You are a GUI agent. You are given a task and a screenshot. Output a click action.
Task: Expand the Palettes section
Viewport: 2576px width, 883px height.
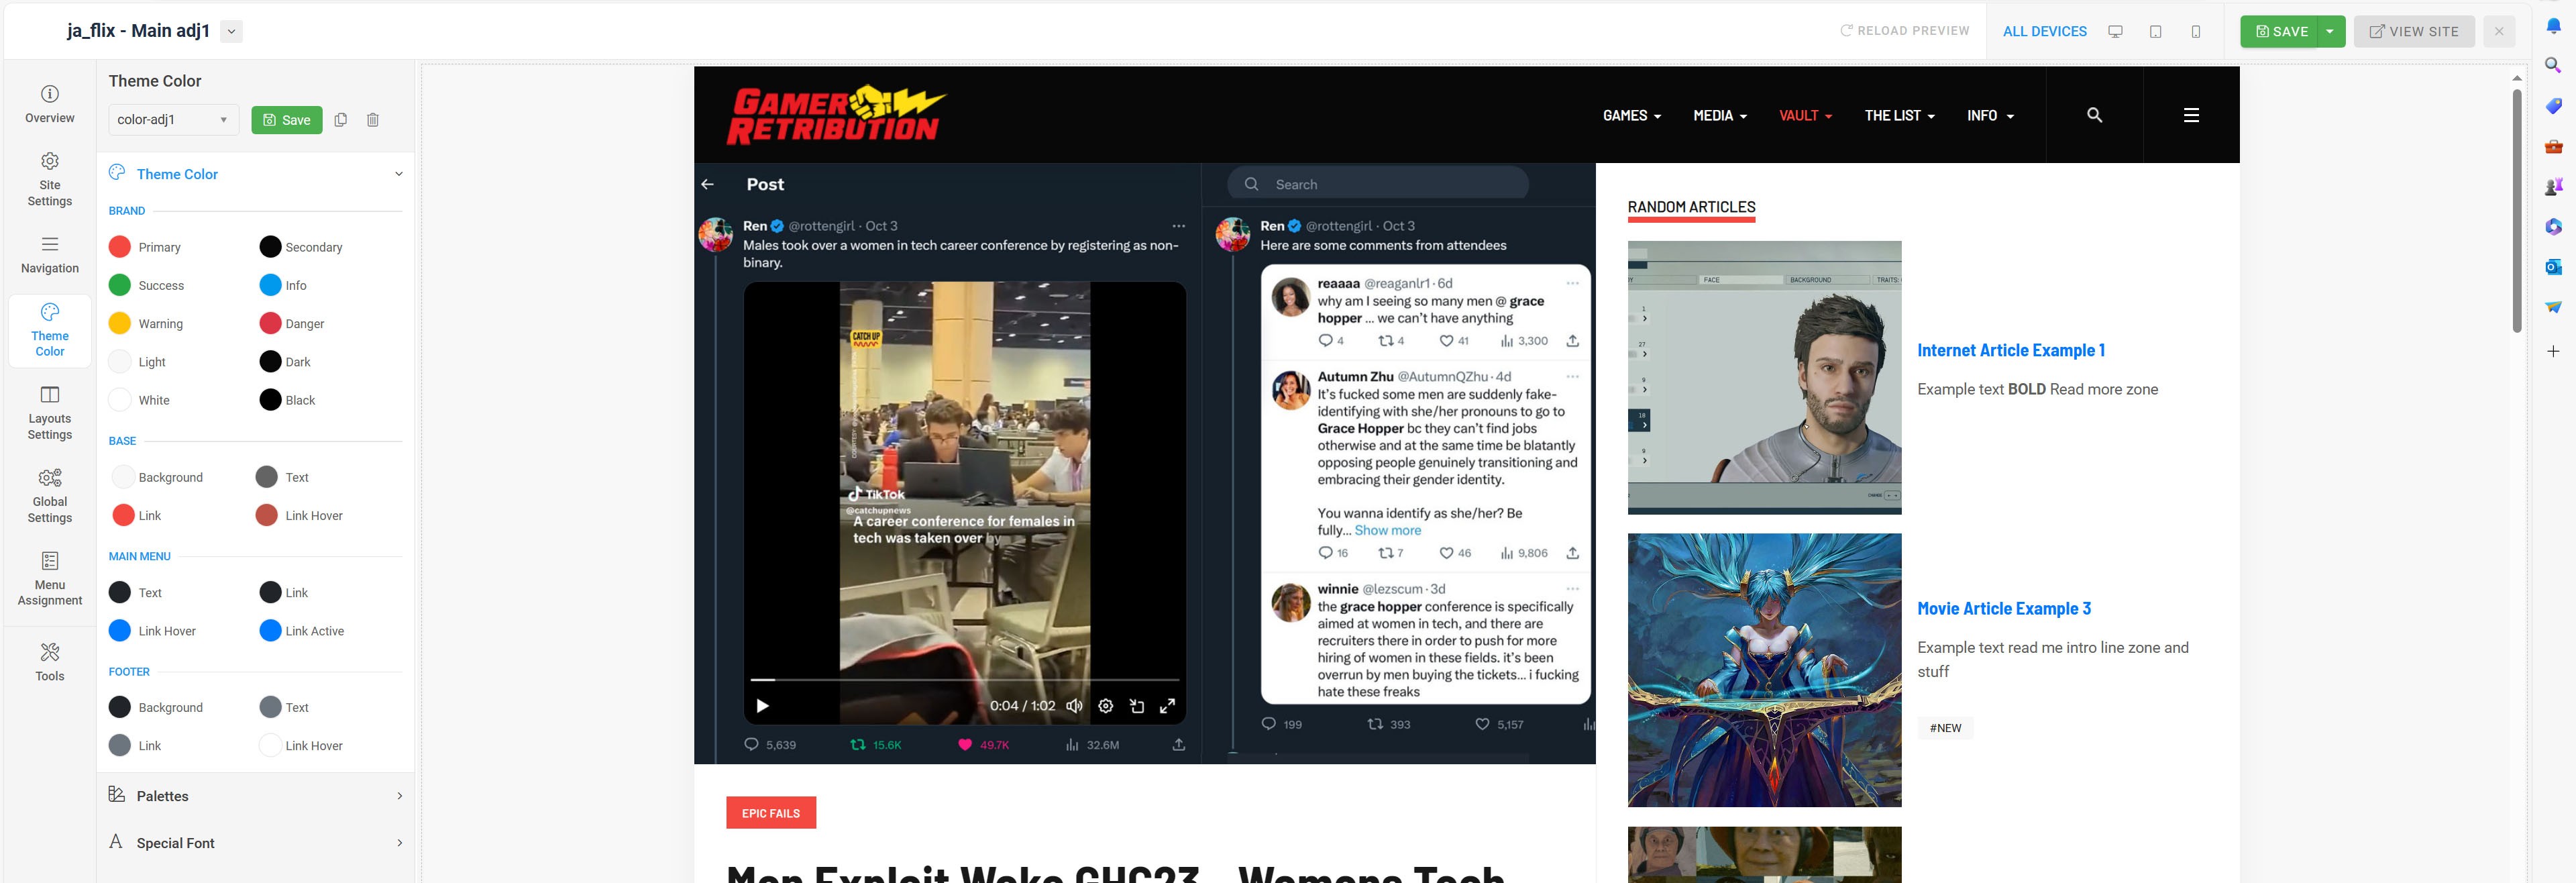(x=255, y=796)
